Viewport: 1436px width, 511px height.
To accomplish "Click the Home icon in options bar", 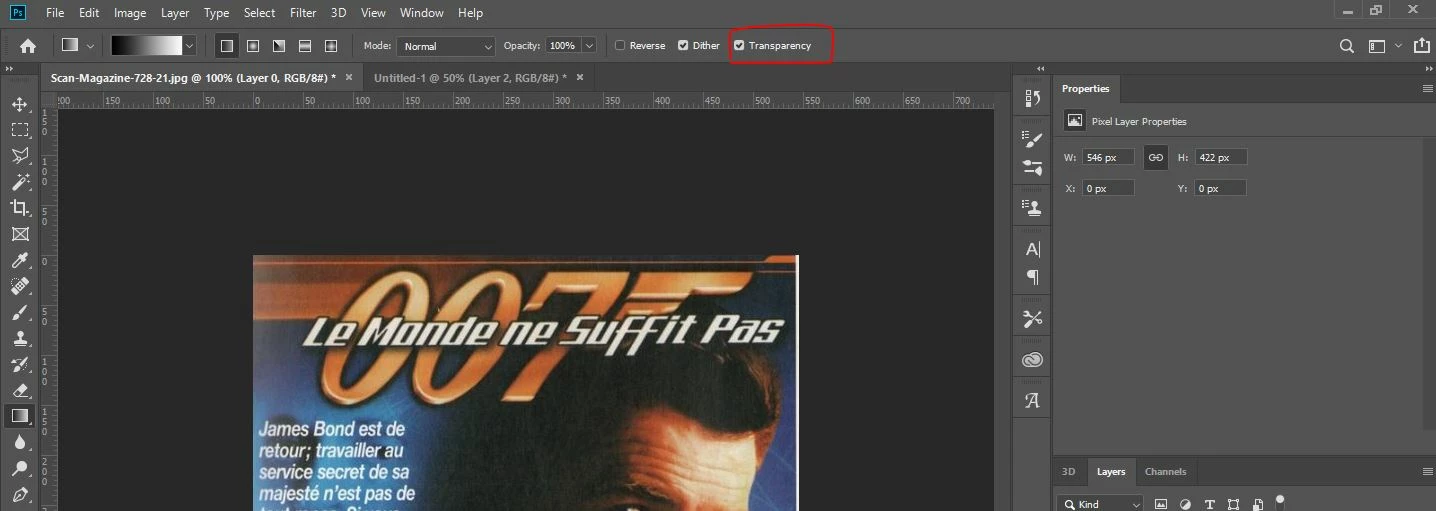I will pyautogui.click(x=28, y=46).
